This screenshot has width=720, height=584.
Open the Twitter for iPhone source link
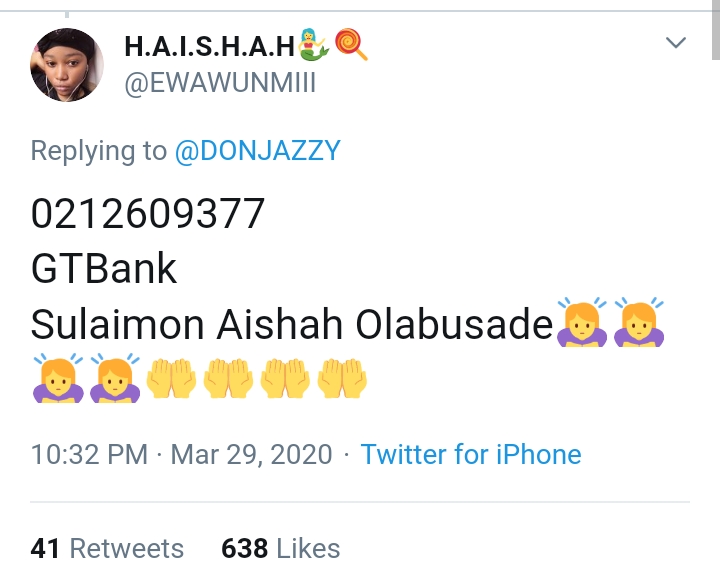coord(471,454)
